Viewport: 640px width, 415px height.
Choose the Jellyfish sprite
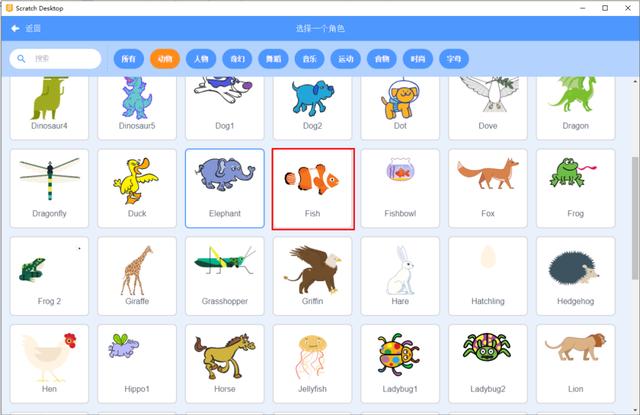[312, 364]
